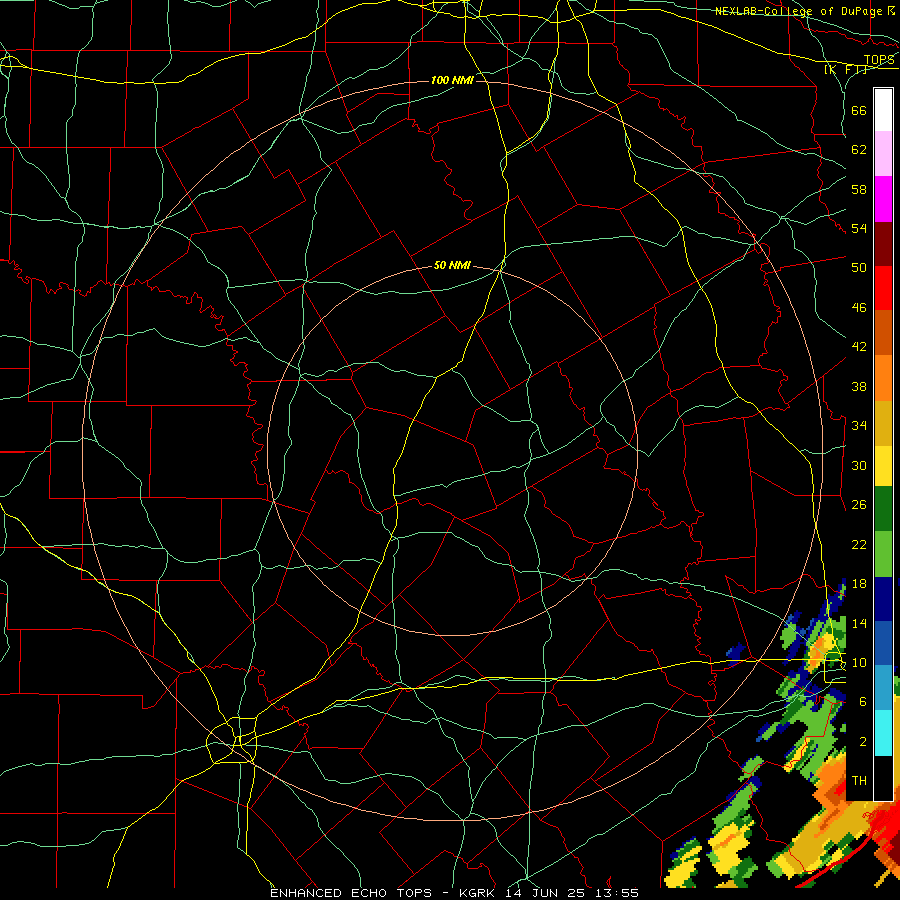The height and width of the screenshot is (900, 900).
Task: Select legend value 18
Action: [859, 584]
